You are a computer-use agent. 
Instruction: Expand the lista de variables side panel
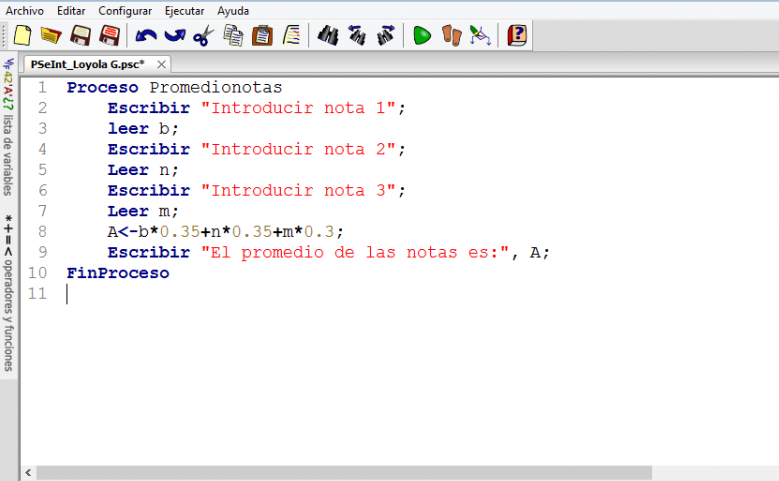pyautogui.click(x=8, y=126)
